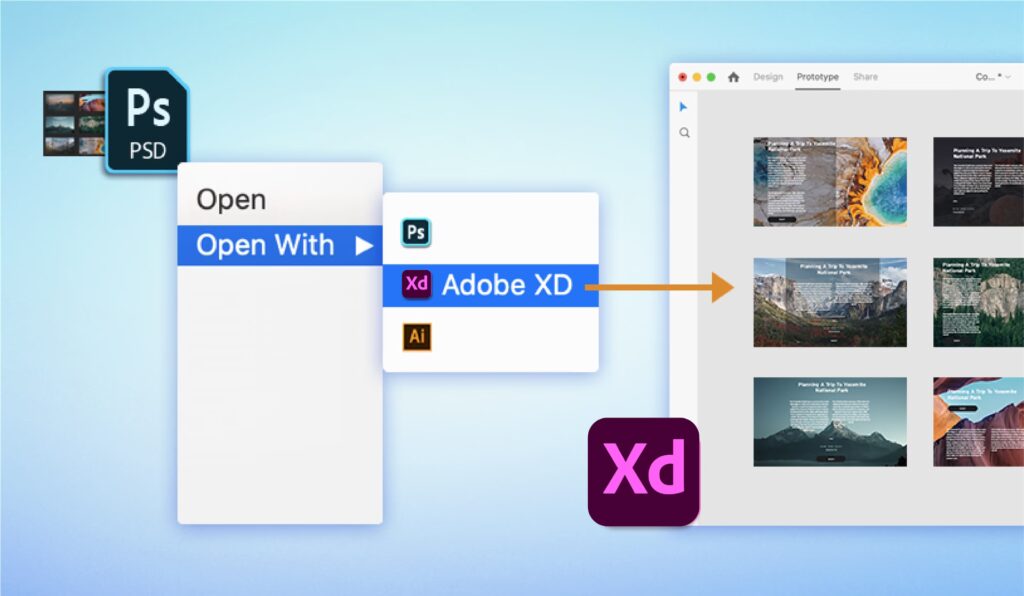
Task: Open the Share tab
Action: tap(865, 77)
